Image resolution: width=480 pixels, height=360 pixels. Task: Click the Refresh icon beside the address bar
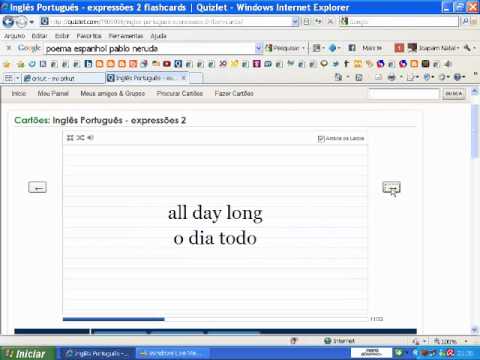(319, 22)
